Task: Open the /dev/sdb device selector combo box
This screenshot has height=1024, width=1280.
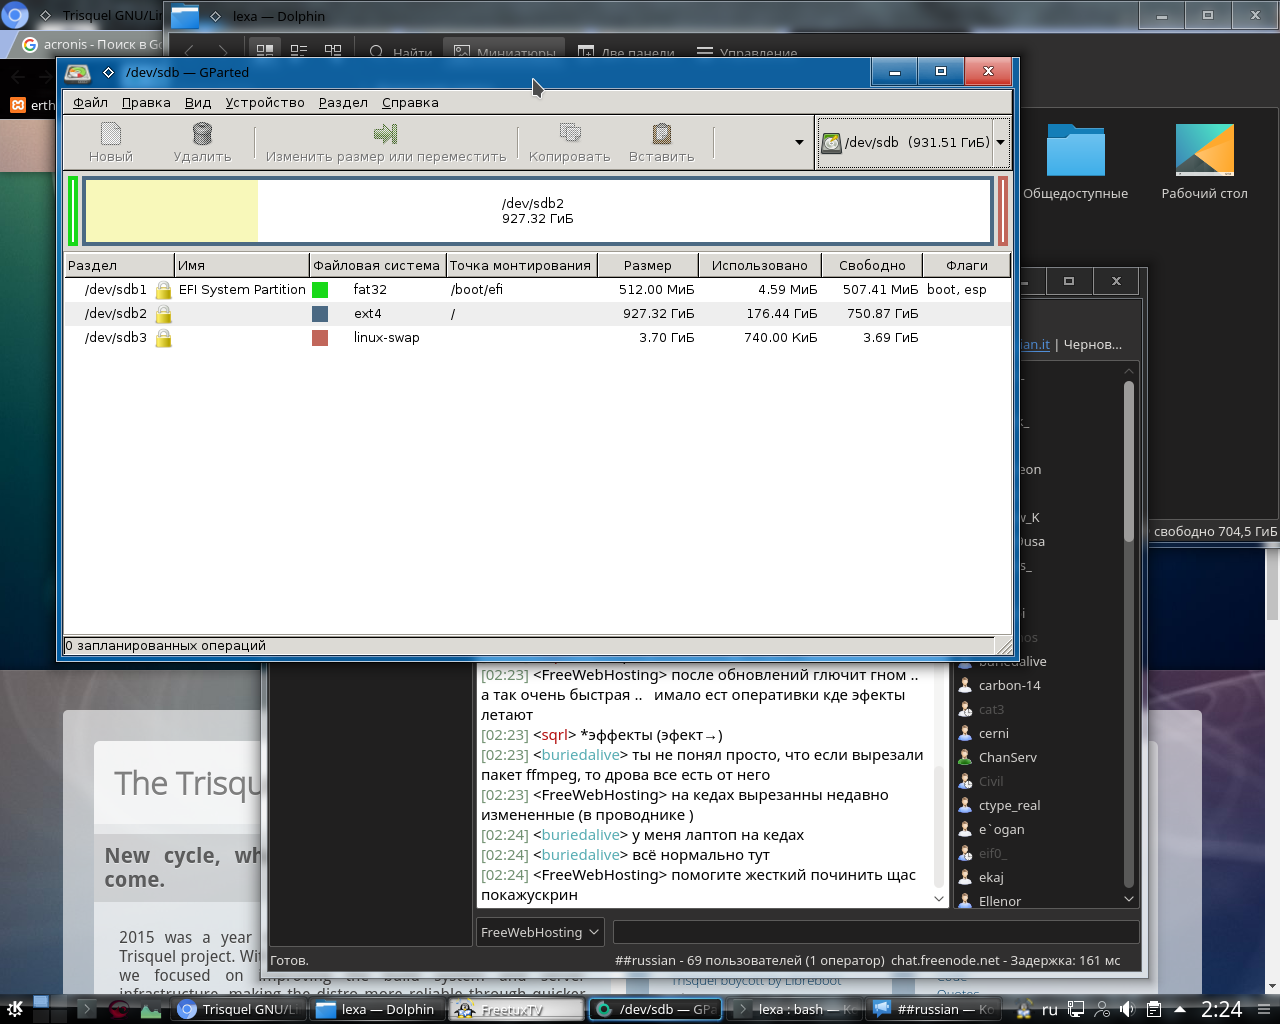Action: click(x=912, y=142)
